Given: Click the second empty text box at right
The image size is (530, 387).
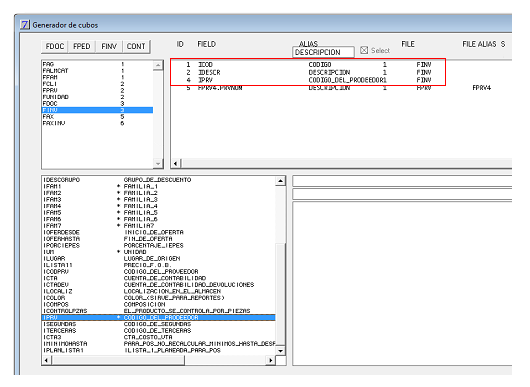Looking at the screenshot, I should click(402, 194).
